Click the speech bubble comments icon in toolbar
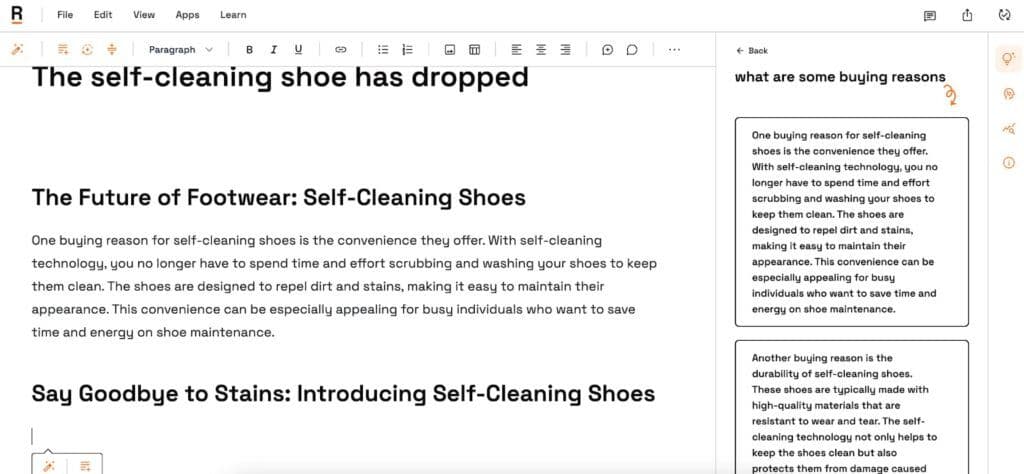 [632, 50]
